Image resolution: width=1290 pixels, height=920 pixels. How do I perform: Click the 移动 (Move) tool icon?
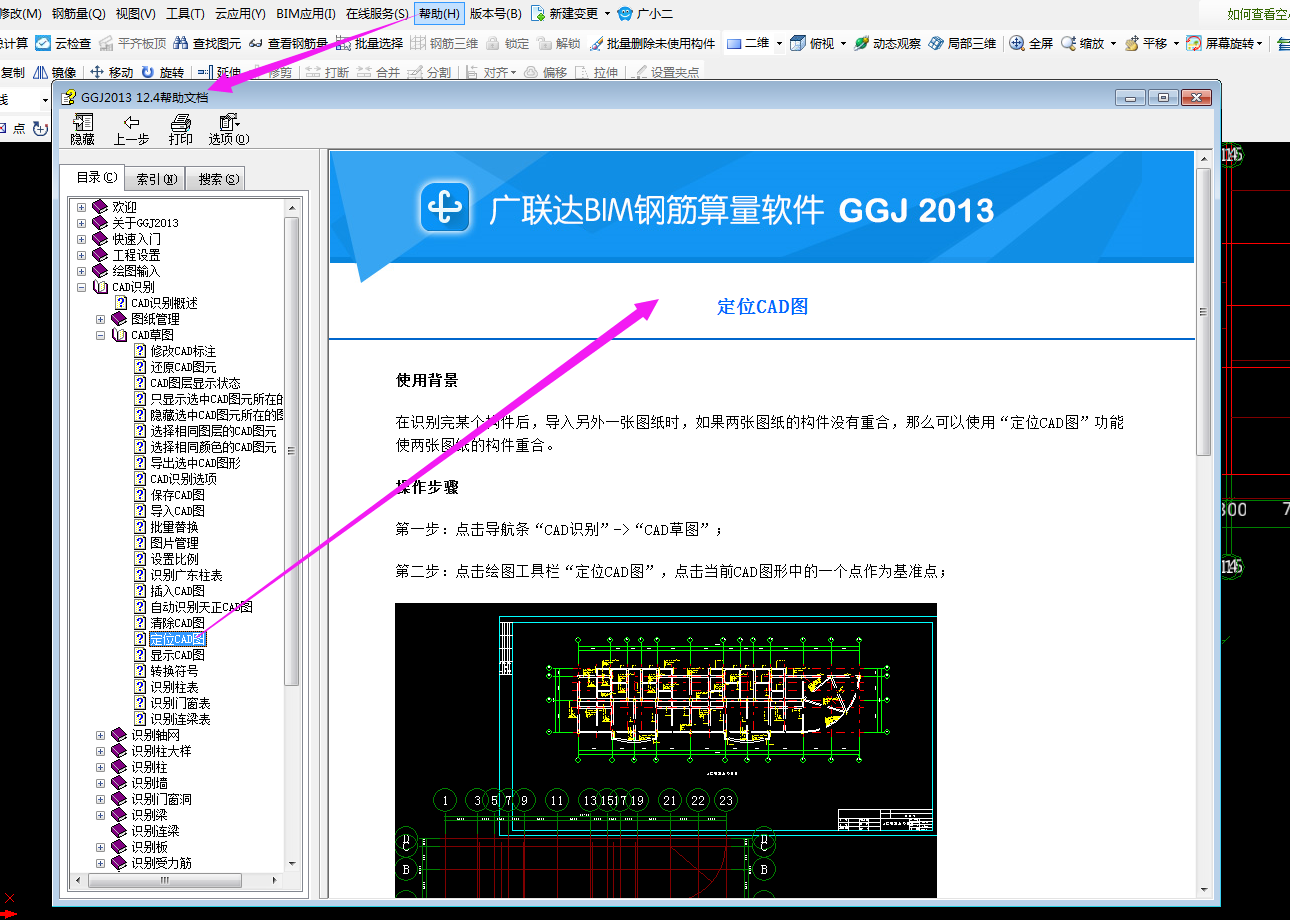coord(97,72)
